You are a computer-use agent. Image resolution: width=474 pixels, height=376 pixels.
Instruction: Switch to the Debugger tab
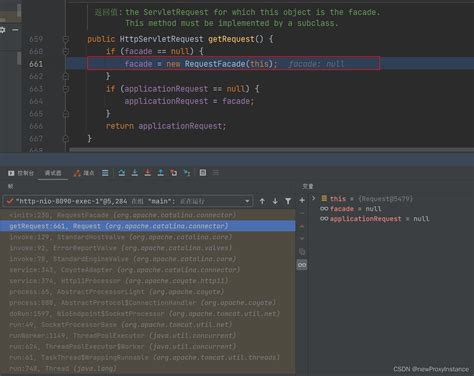[53, 173]
